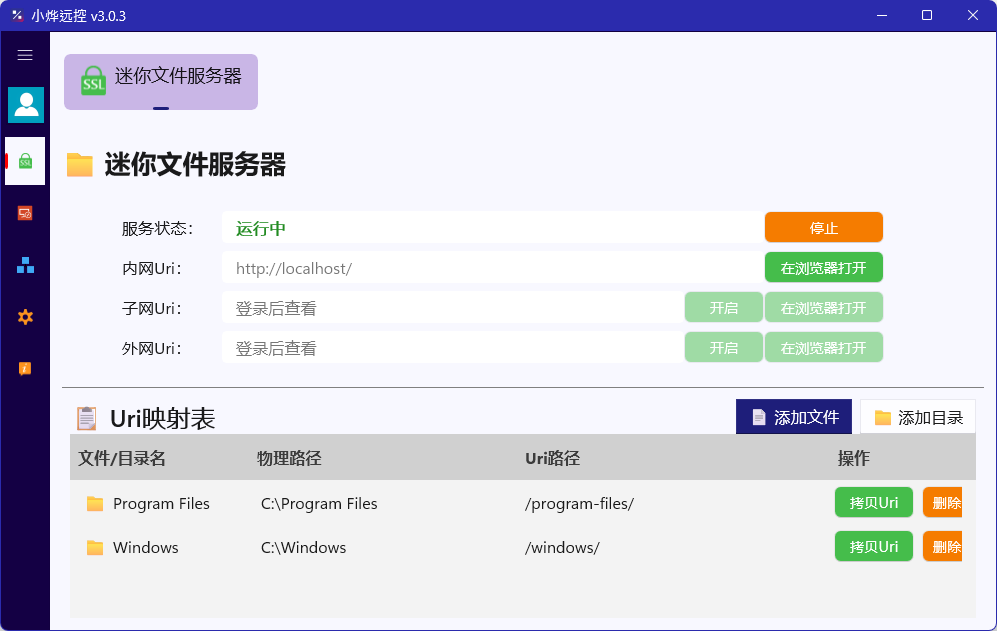This screenshot has height=631, width=997.
Task: Select the C:\Program Files path cell
Action: (319, 504)
